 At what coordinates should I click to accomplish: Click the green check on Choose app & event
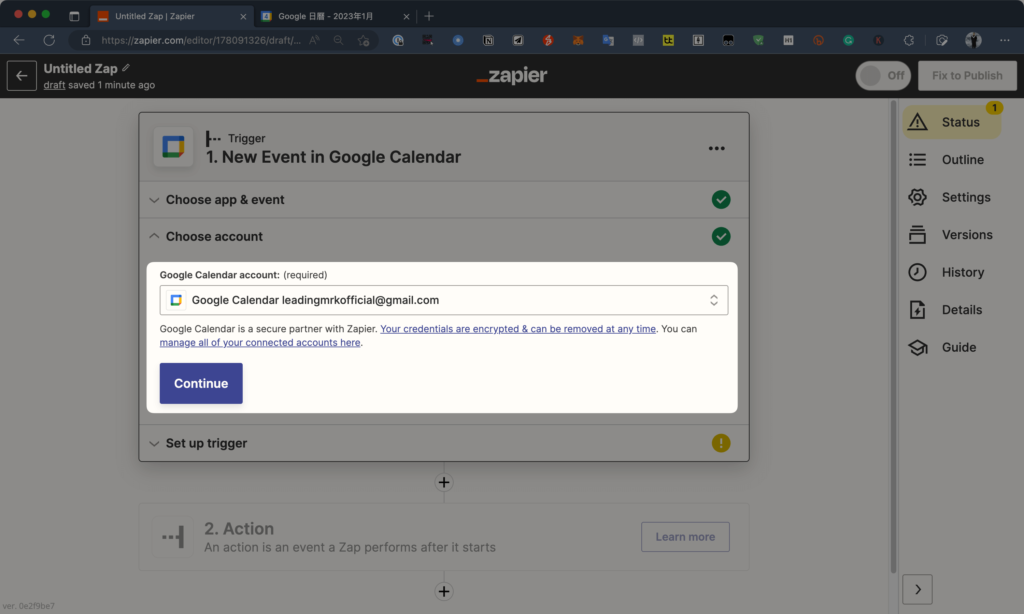[721, 200]
